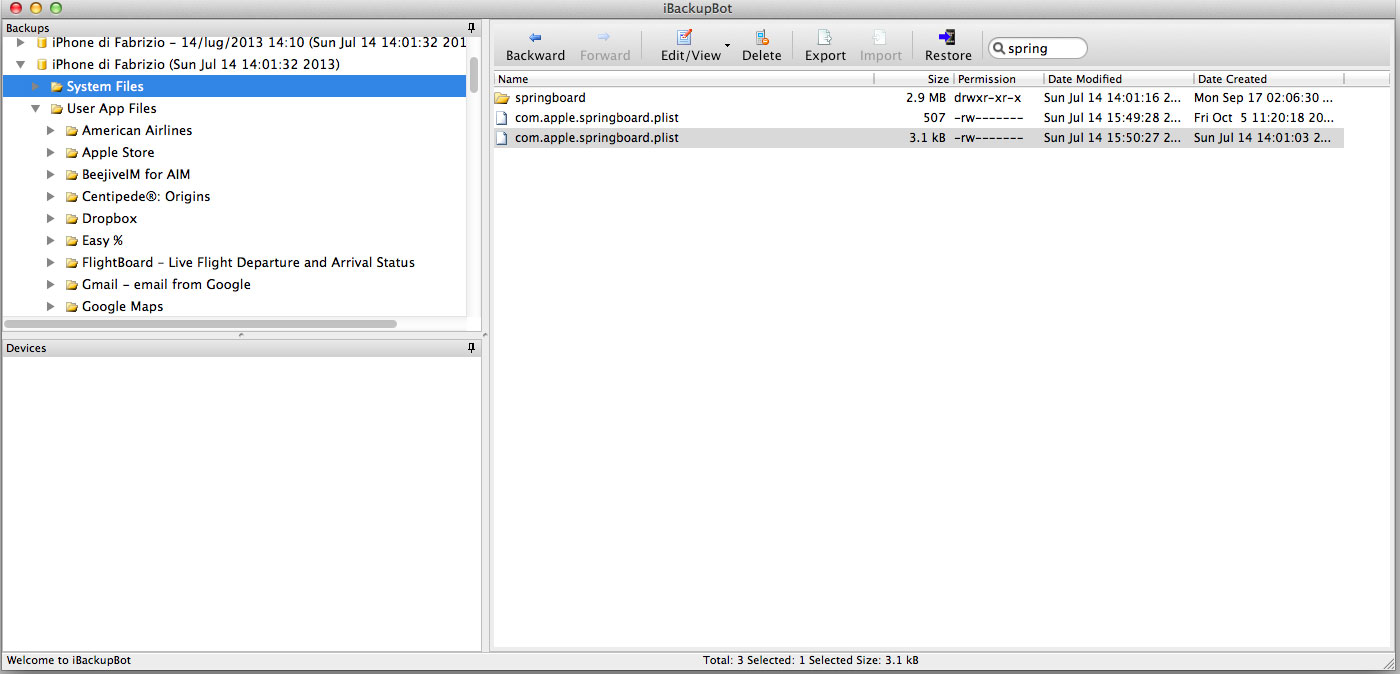This screenshot has width=1400, height=674.
Task: Expand the FlightBoard tree node
Action: tap(51, 262)
